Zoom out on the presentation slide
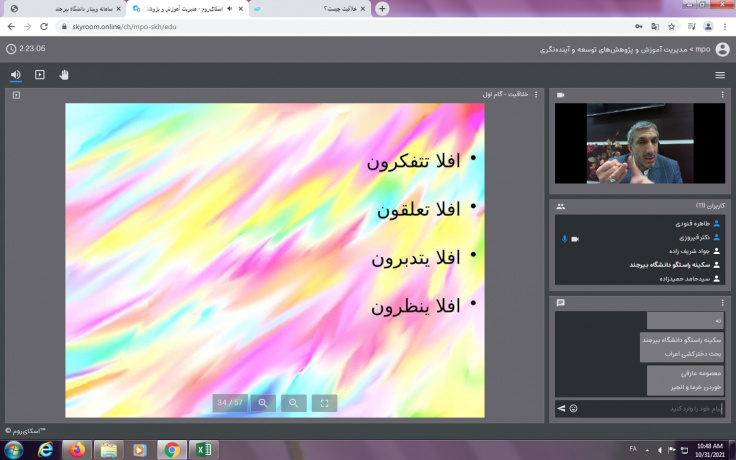The height and width of the screenshot is (460, 736). [x=293, y=403]
